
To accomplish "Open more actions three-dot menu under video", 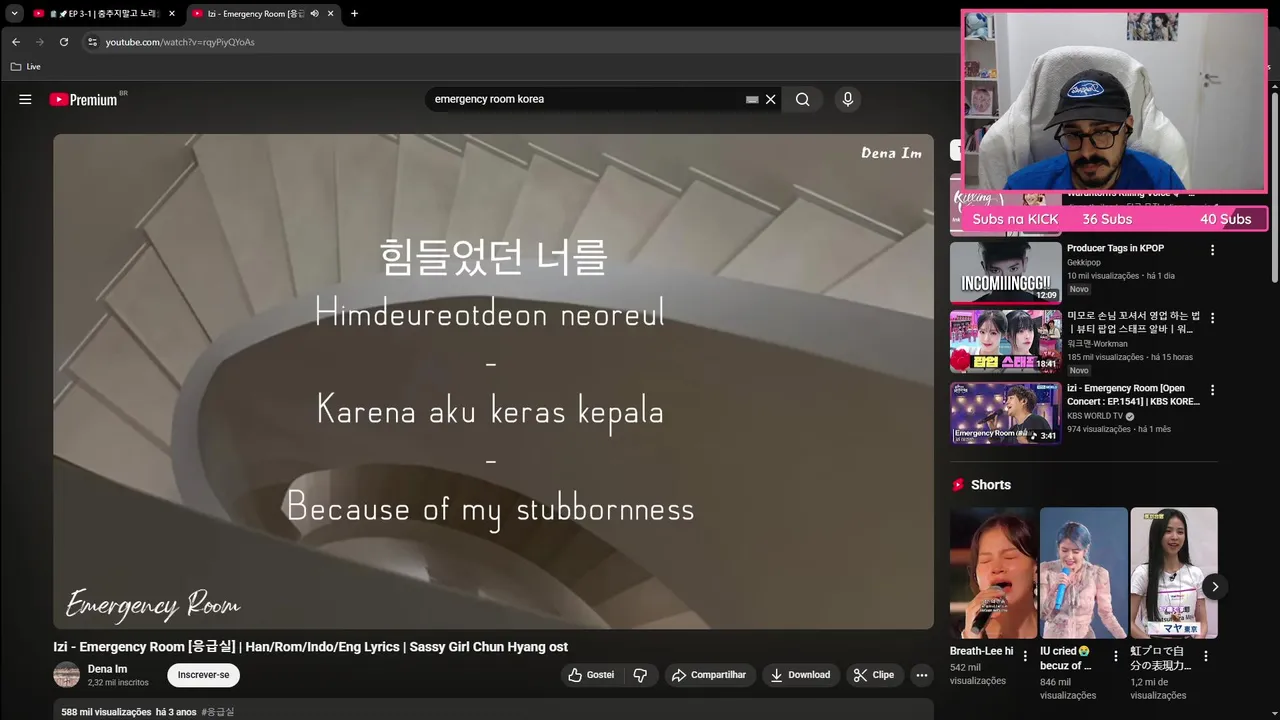I will (x=922, y=675).
